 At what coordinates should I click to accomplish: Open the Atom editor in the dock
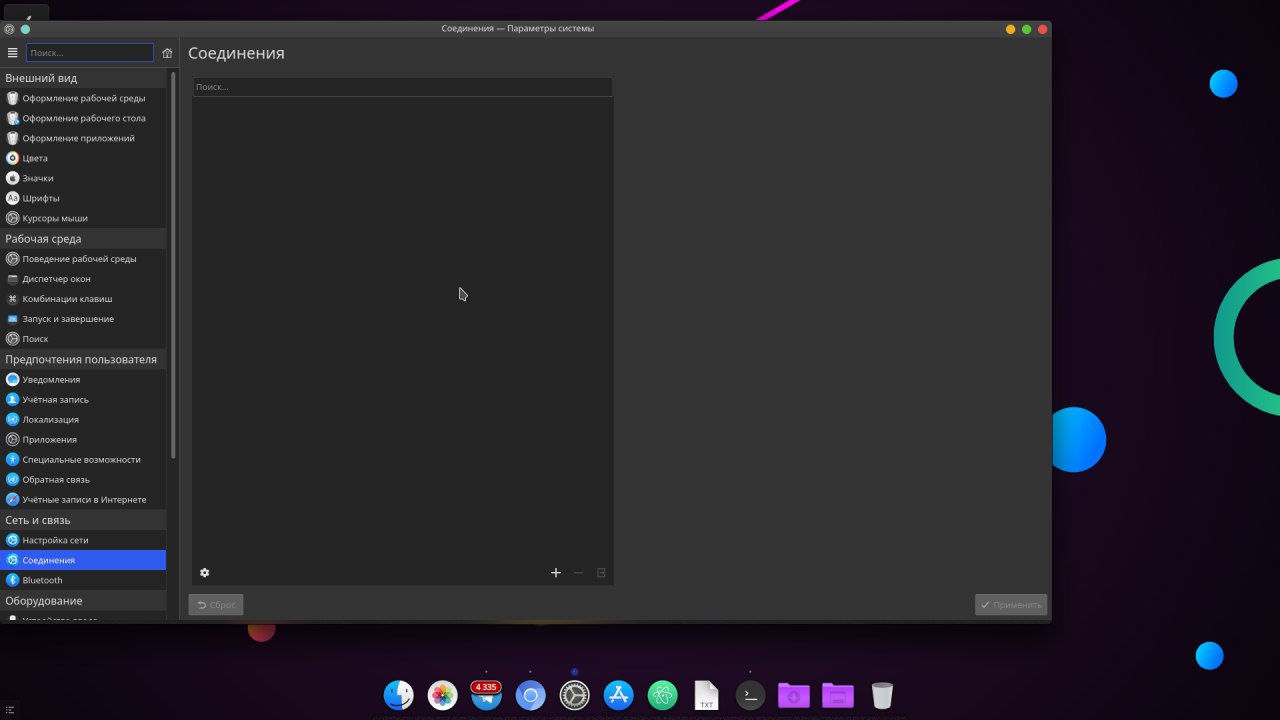[x=663, y=695]
